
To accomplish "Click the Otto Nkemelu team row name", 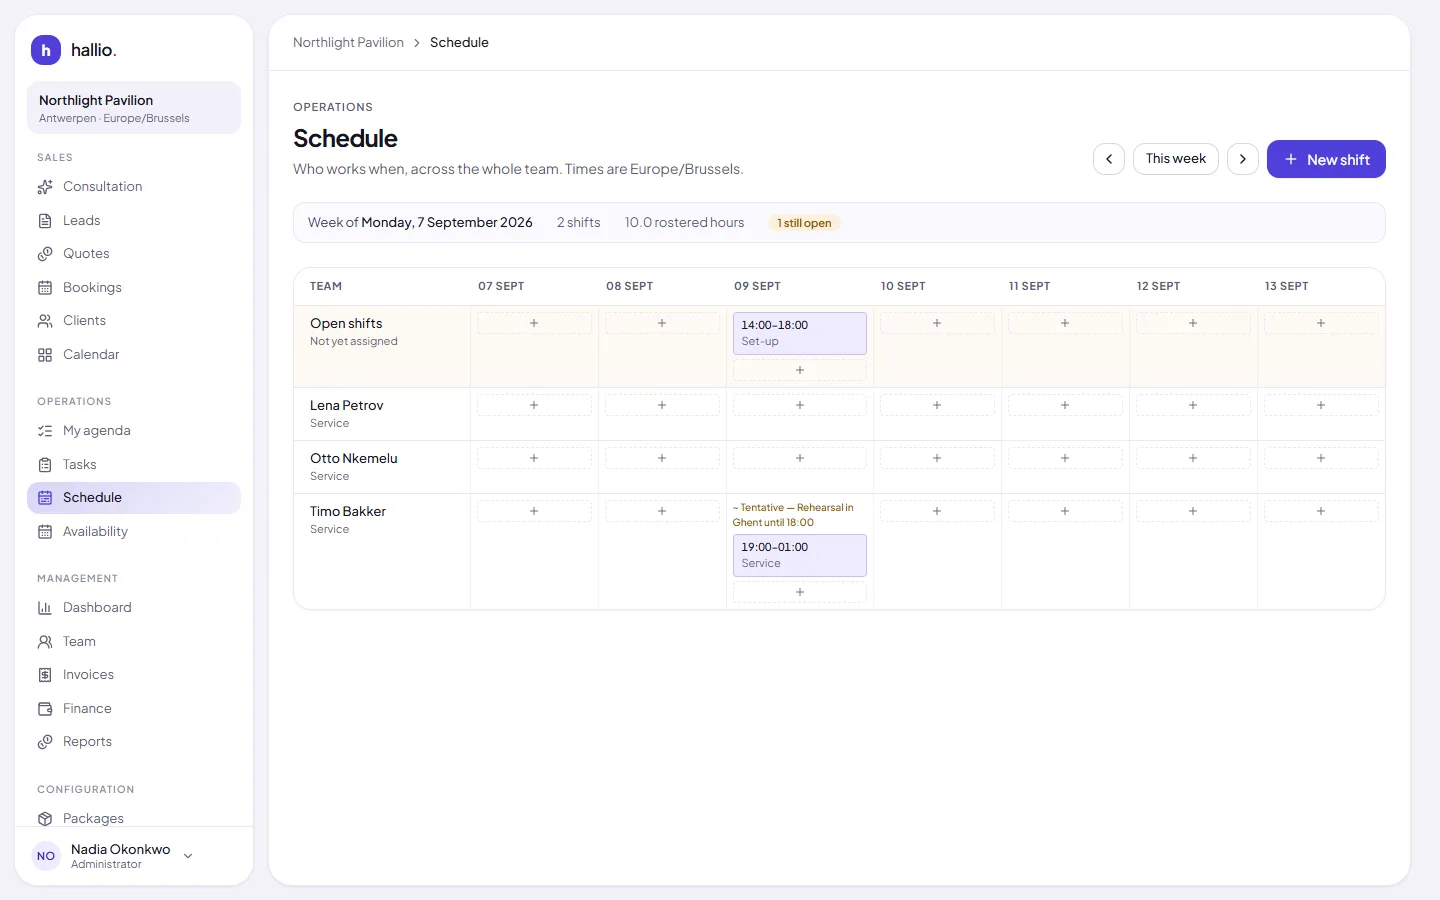I will point(354,458).
